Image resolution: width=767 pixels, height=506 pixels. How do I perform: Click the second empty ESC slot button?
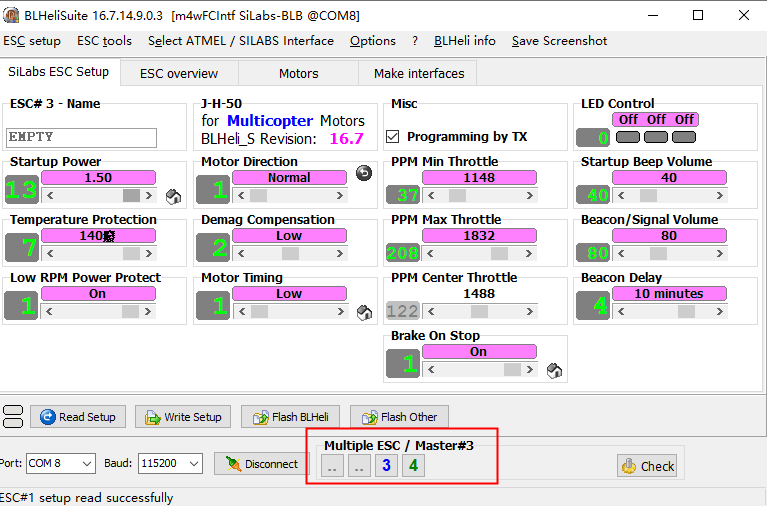pyautogui.click(x=360, y=465)
